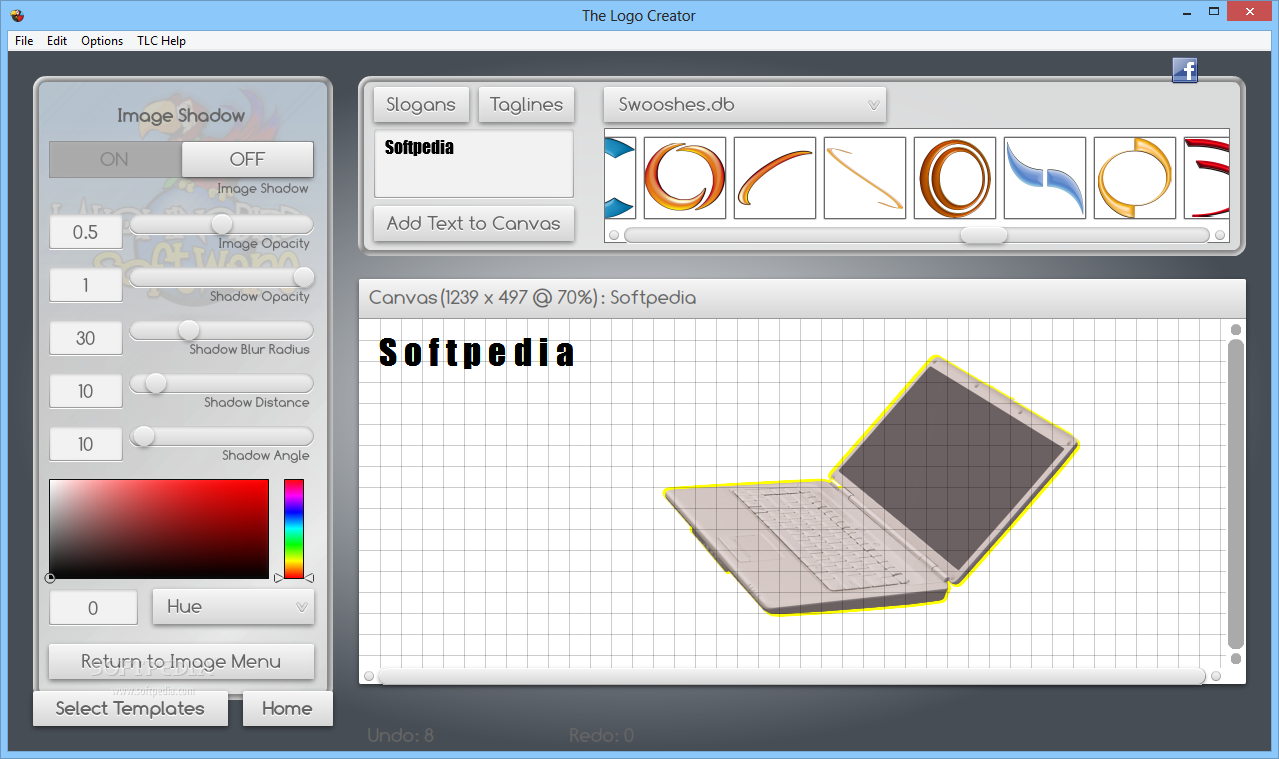The image size is (1279, 759).
Task: Open the Hue color mode dropdown
Action: coord(233,606)
